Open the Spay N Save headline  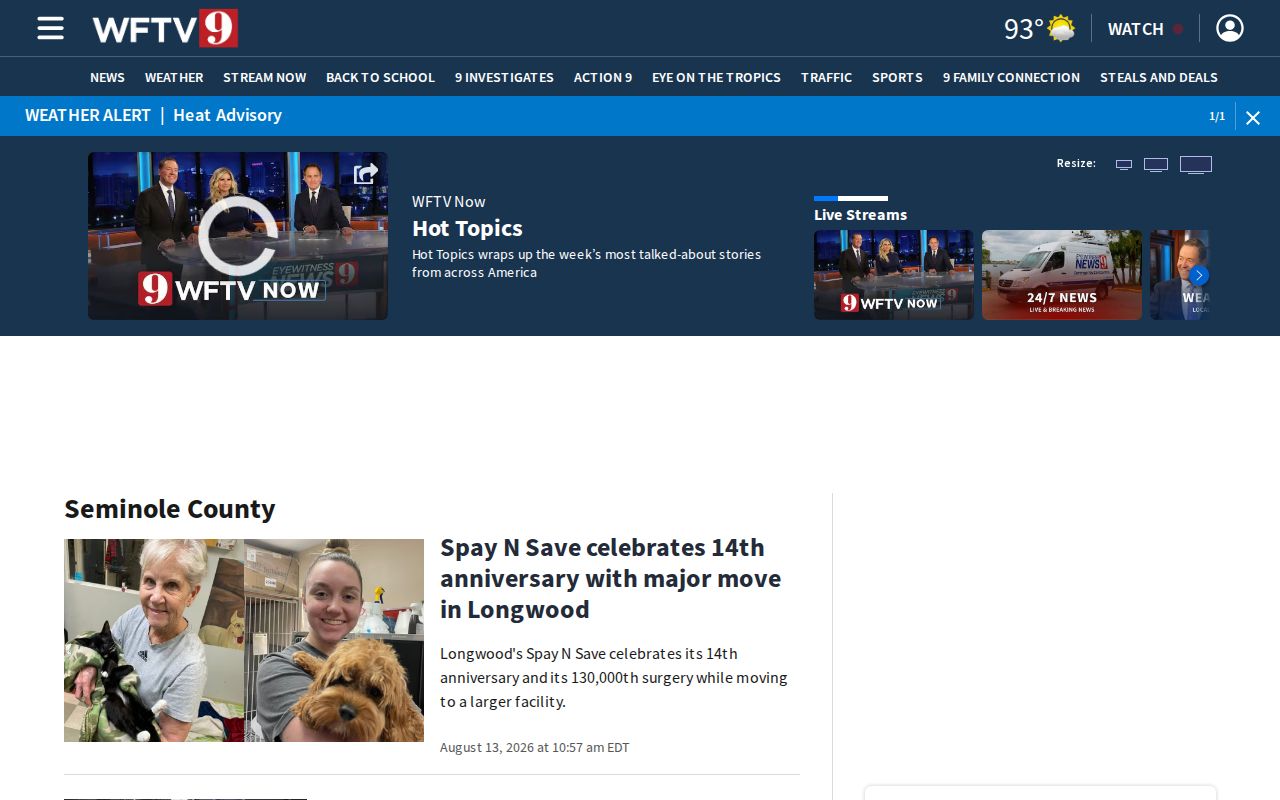[x=610, y=578]
